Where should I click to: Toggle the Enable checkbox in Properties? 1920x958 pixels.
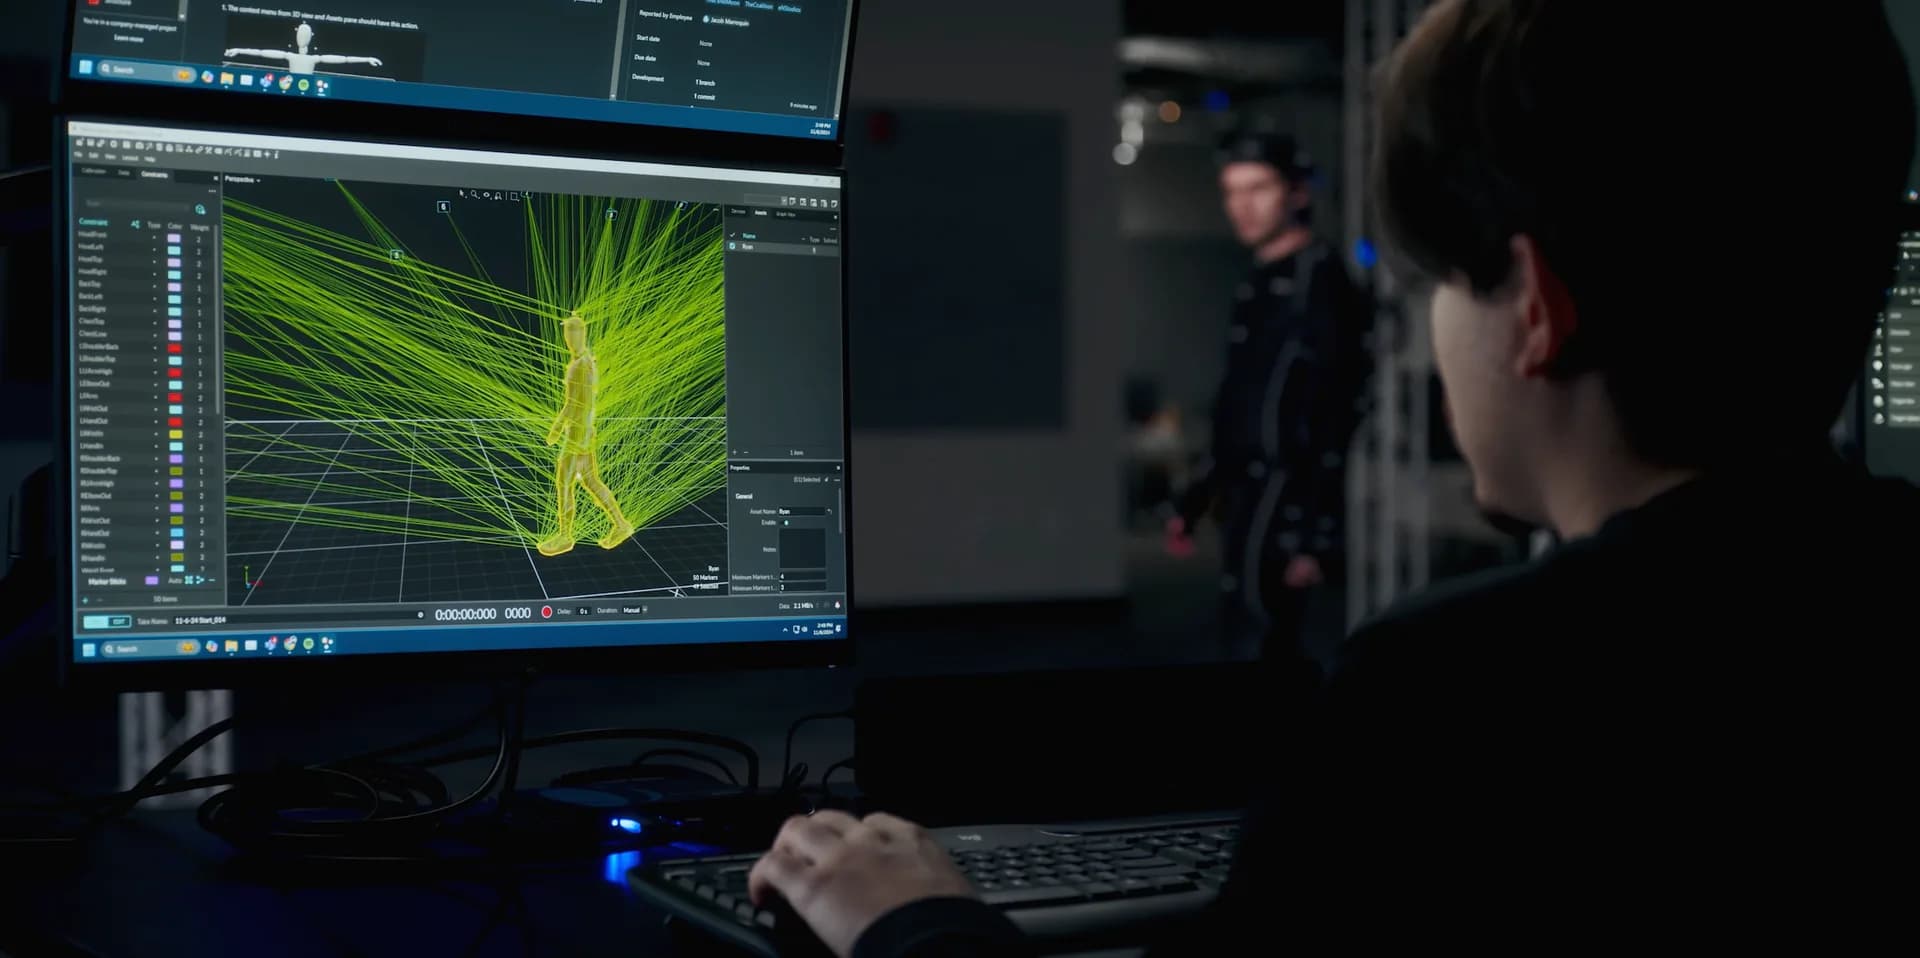point(786,522)
